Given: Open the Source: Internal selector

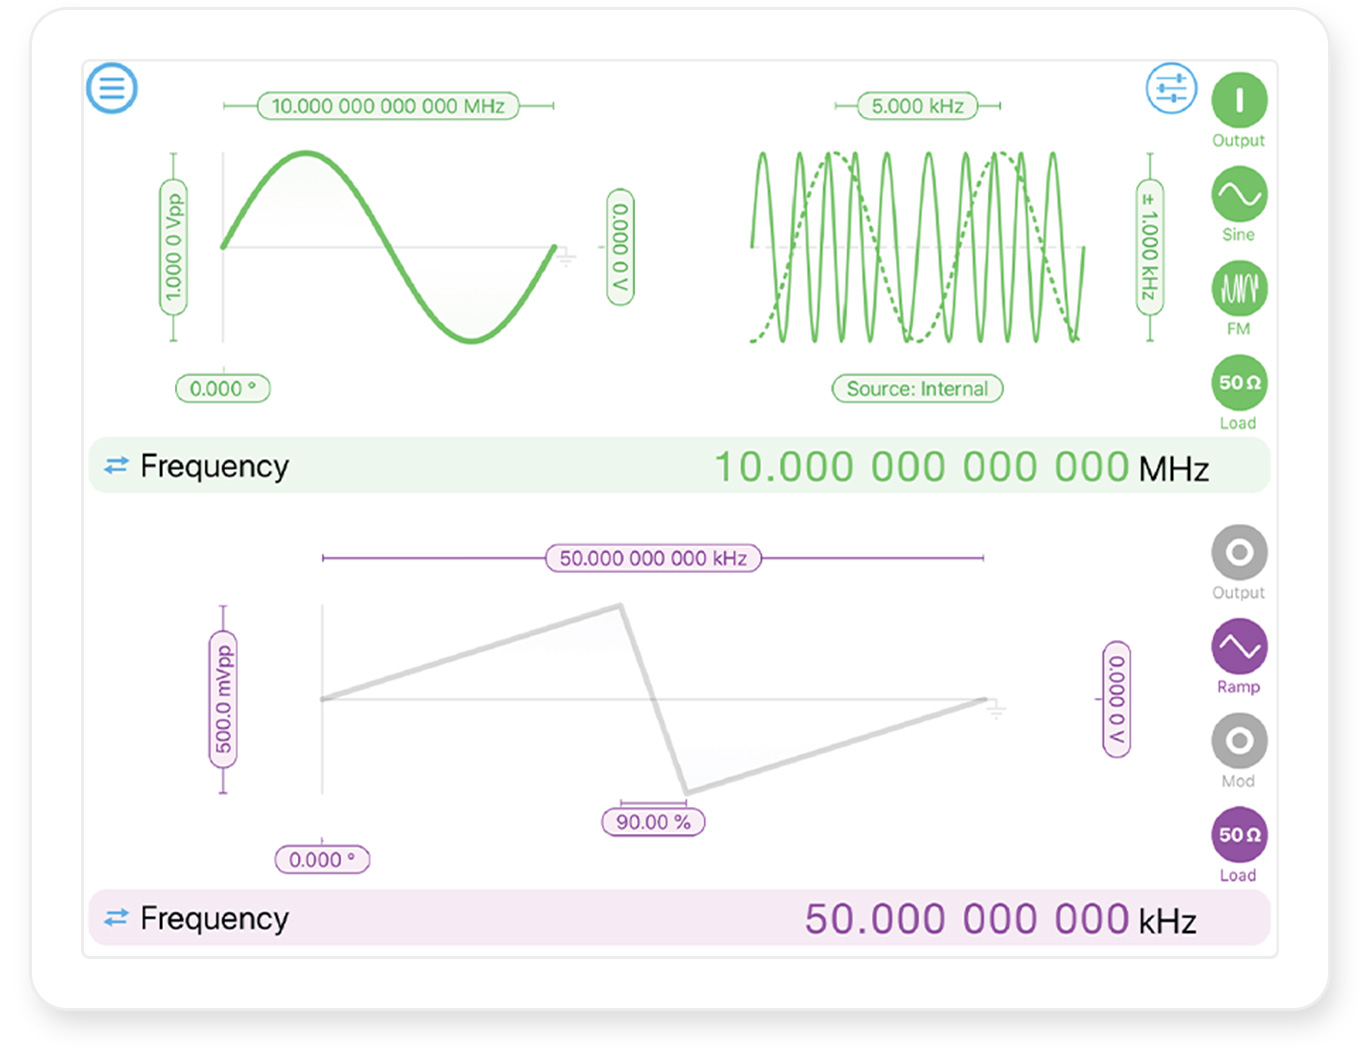Looking at the screenshot, I should tap(917, 389).
